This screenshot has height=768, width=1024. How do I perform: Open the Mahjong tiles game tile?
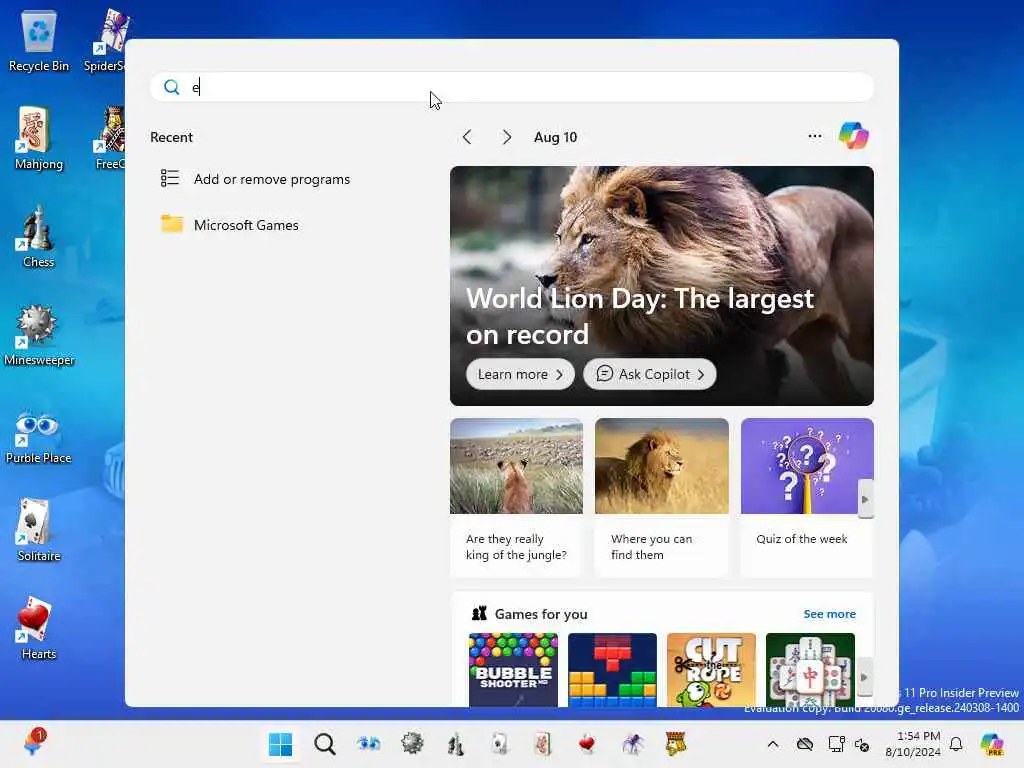coord(810,669)
